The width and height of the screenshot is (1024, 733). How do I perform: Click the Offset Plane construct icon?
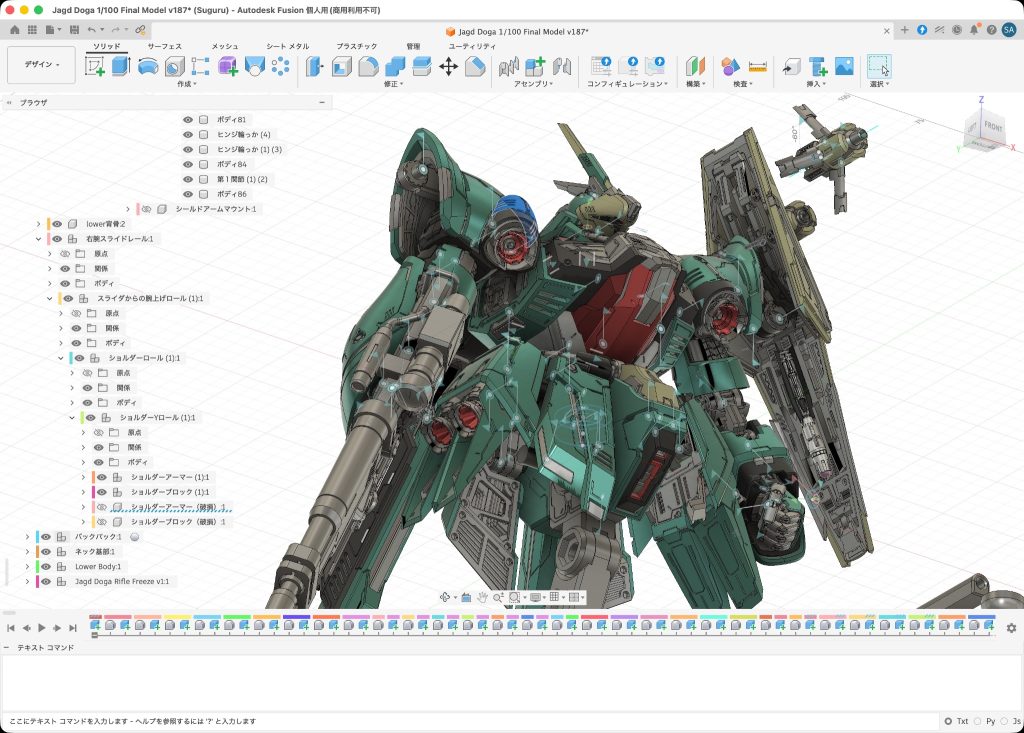pyautogui.click(x=696, y=66)
